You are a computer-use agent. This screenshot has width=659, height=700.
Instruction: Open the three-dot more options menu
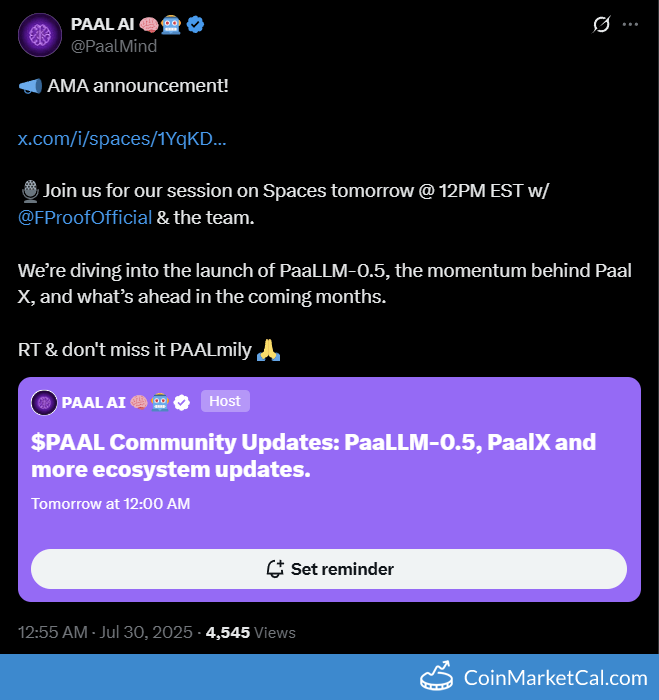point(630,24)
